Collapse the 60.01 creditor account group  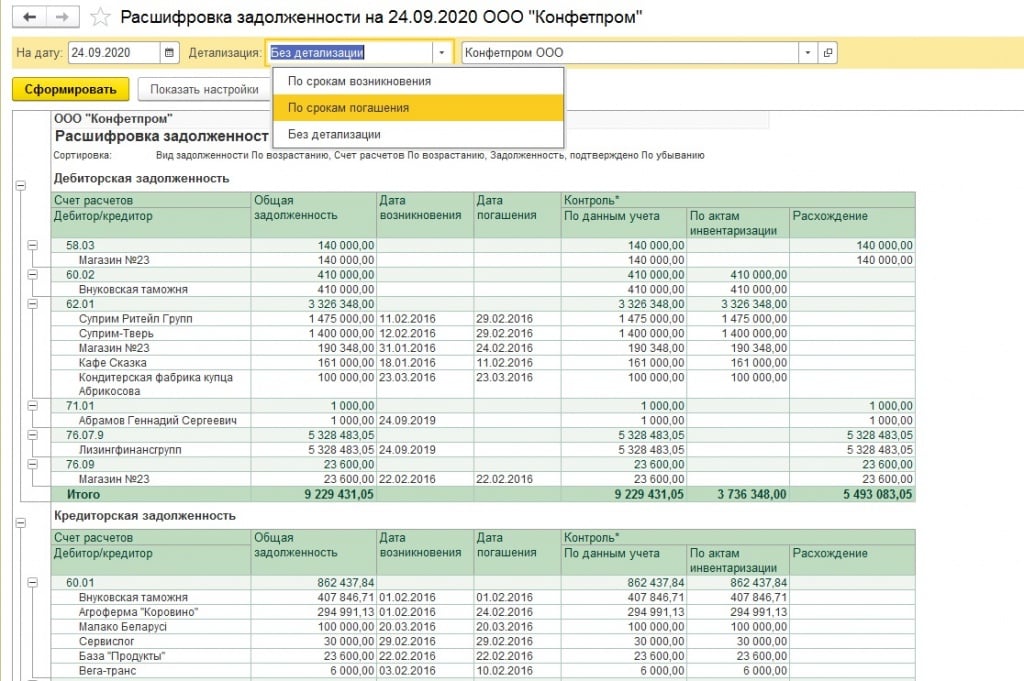click(32, 582)
